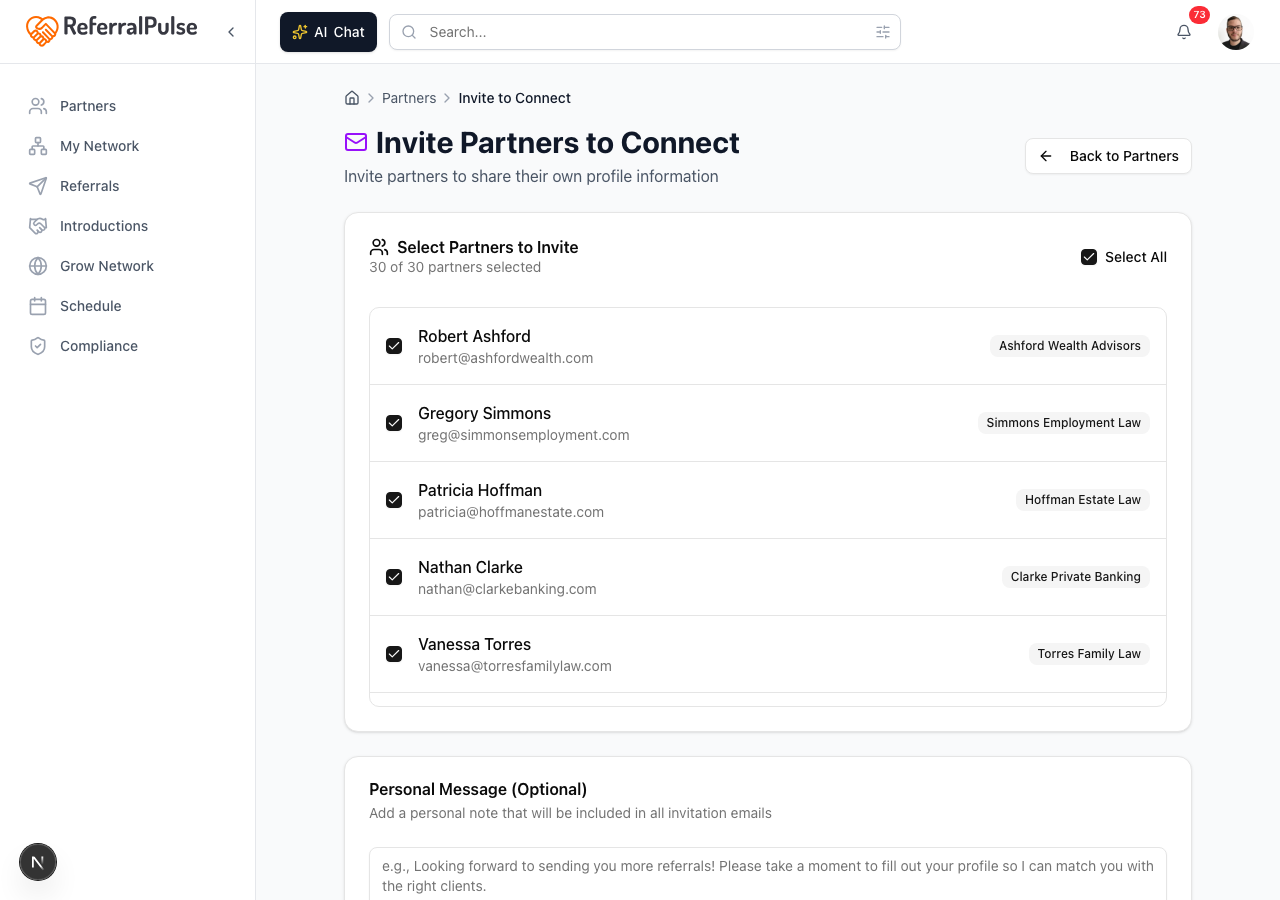This screenshot has width=1280, height=900.
Task: Toggle the Select All checkbox
Action: pos(1089,257)
